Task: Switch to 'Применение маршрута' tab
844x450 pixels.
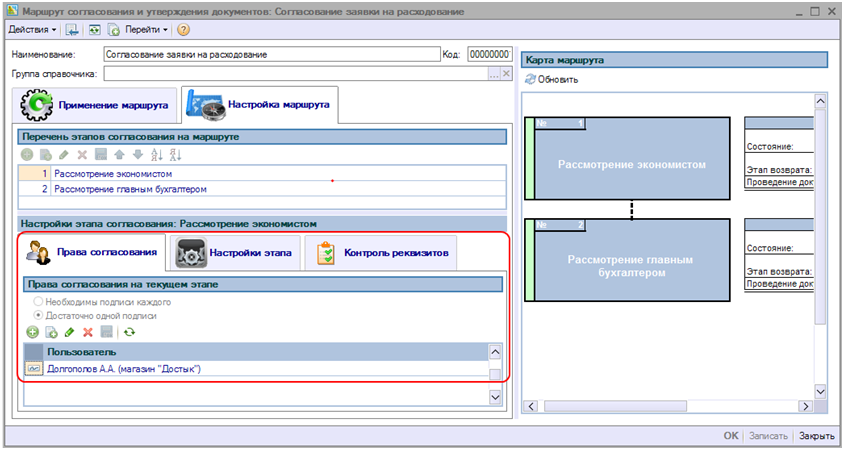Action: pyautogui.click(x=95, y=104)
